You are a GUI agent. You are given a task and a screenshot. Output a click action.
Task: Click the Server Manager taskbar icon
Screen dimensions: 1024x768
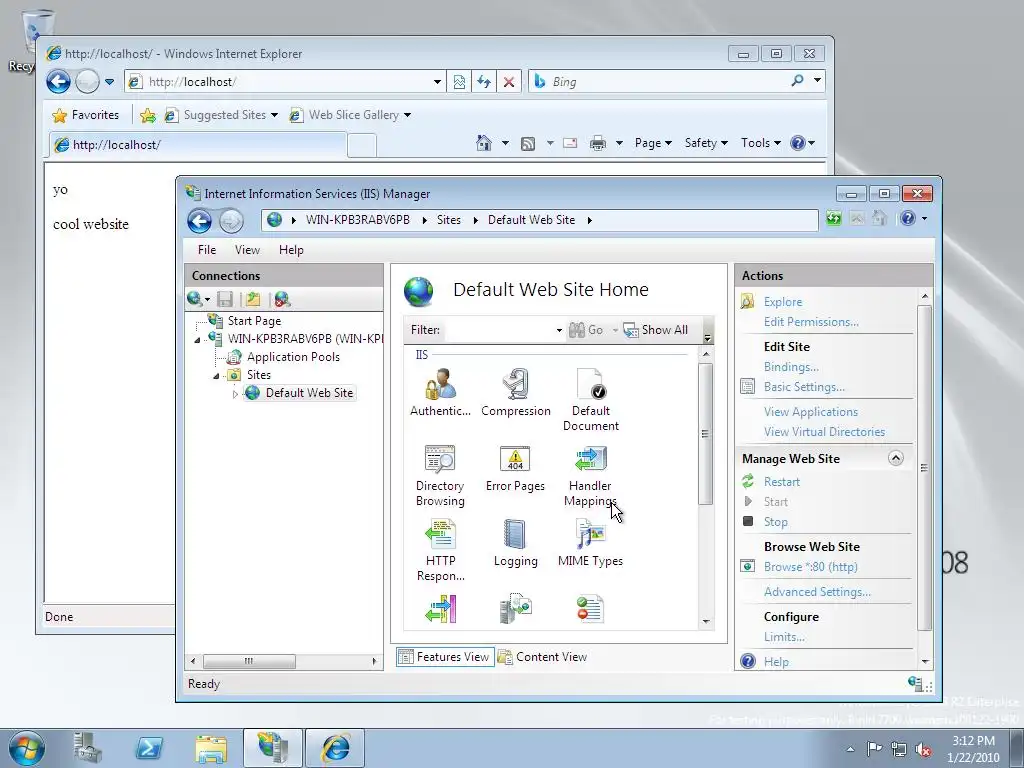point(87,748)
